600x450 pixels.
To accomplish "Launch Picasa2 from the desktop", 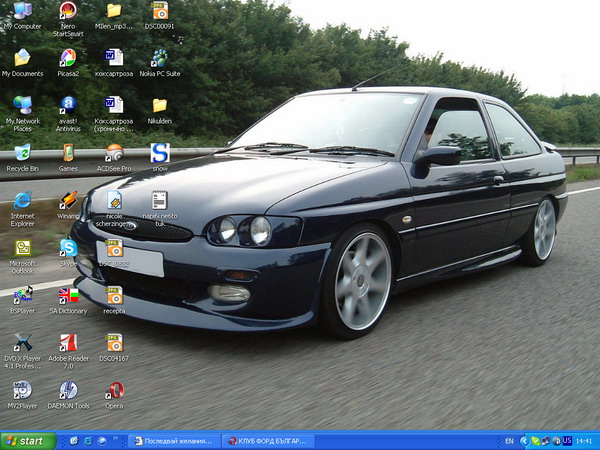I will [x=68, y=58].
